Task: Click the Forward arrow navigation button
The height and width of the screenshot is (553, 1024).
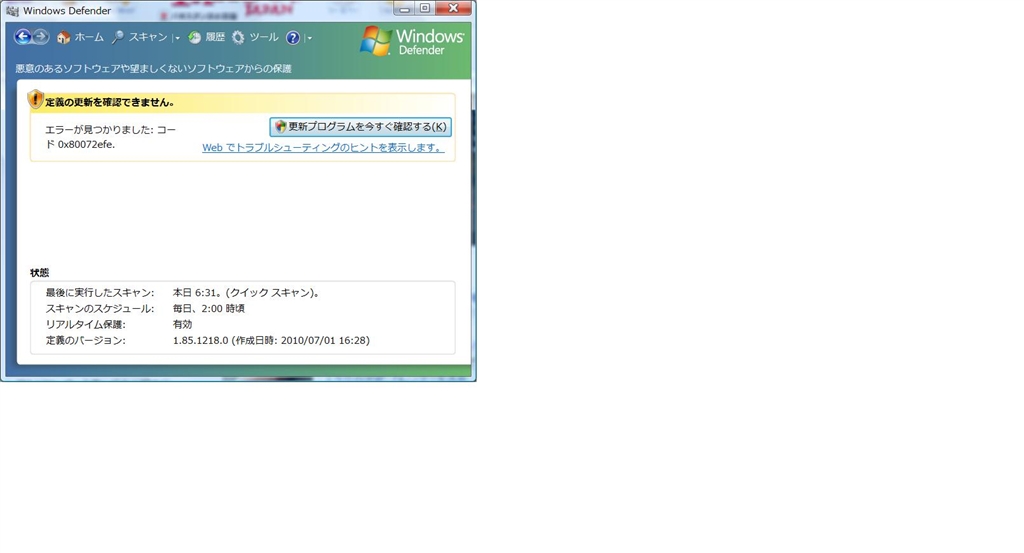Action: pyautogui.click(x=41, y=37)
